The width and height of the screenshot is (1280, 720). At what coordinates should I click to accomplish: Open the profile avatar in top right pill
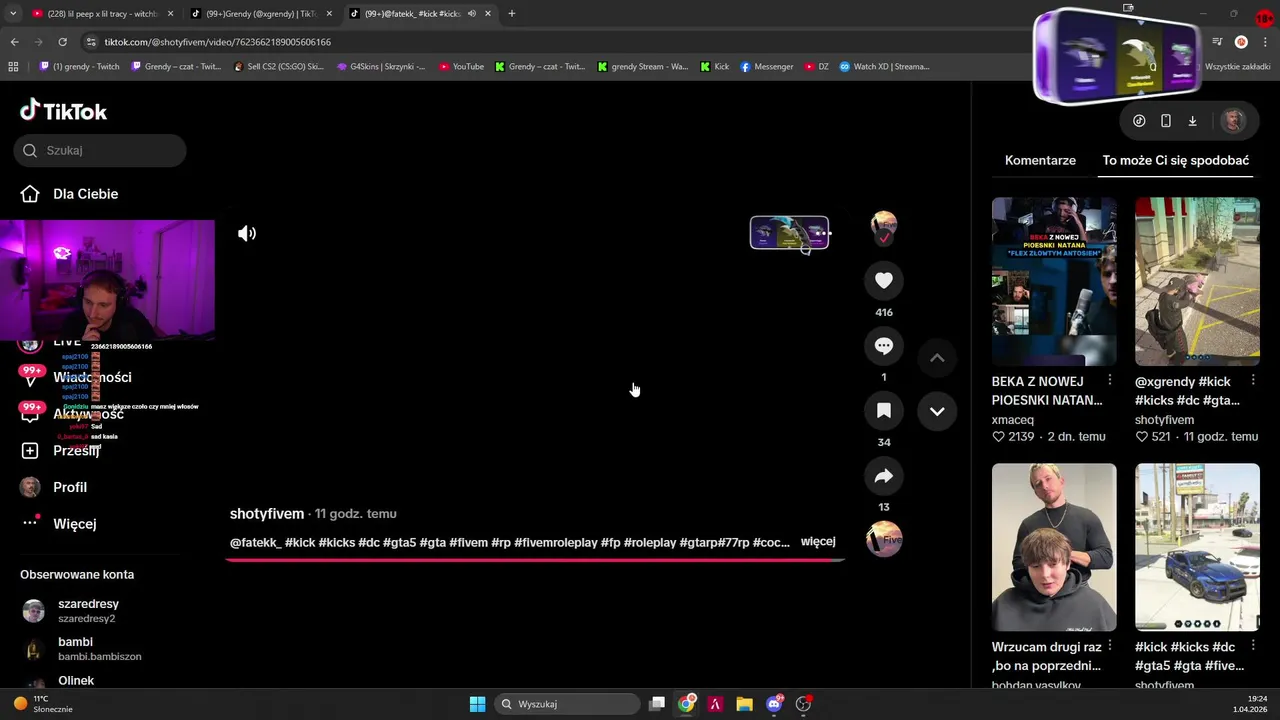point(1233,121)
